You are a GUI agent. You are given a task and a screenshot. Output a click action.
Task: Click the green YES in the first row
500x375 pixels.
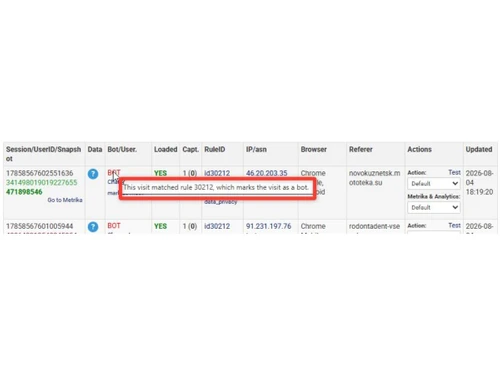160,173
